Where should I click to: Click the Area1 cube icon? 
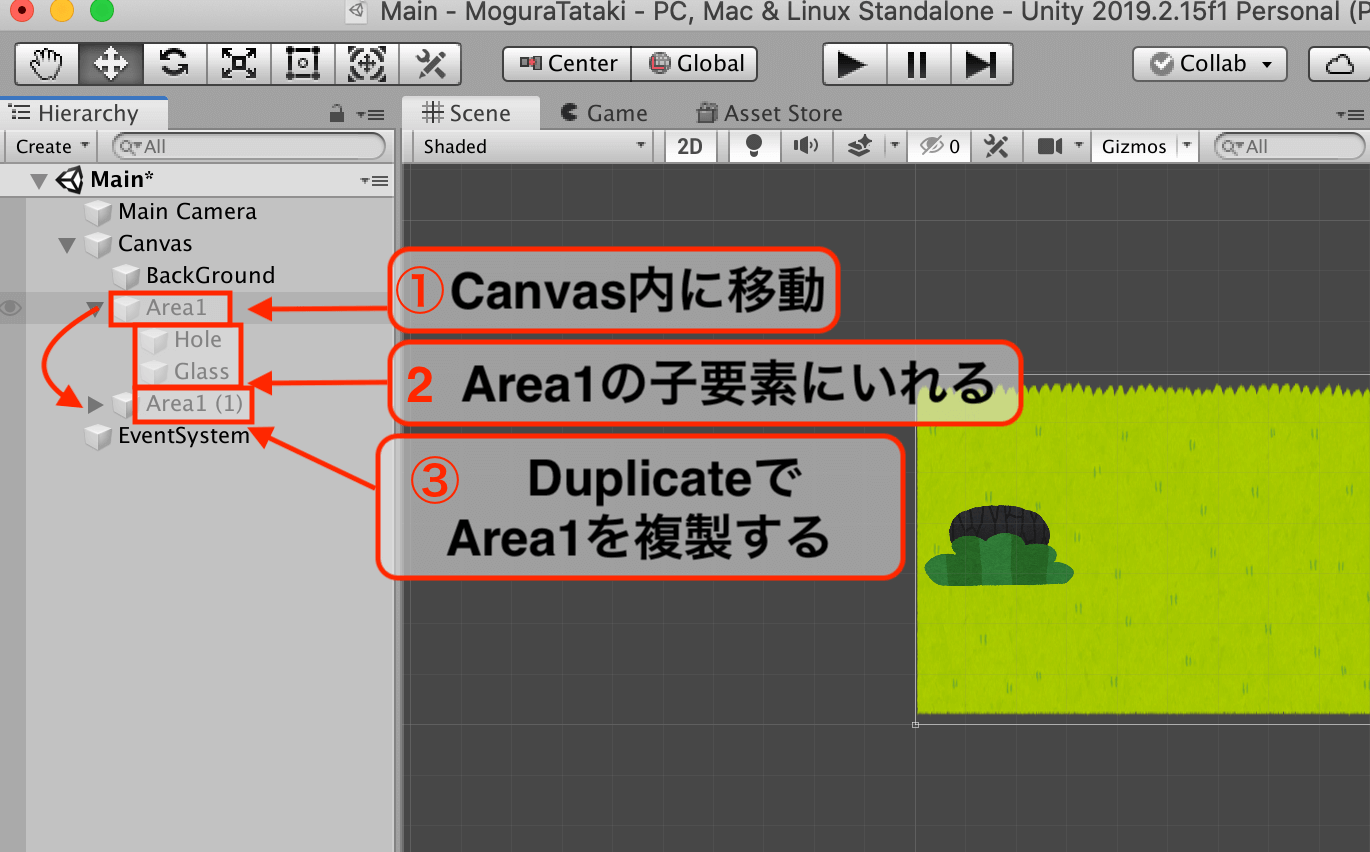pos(126,308)
